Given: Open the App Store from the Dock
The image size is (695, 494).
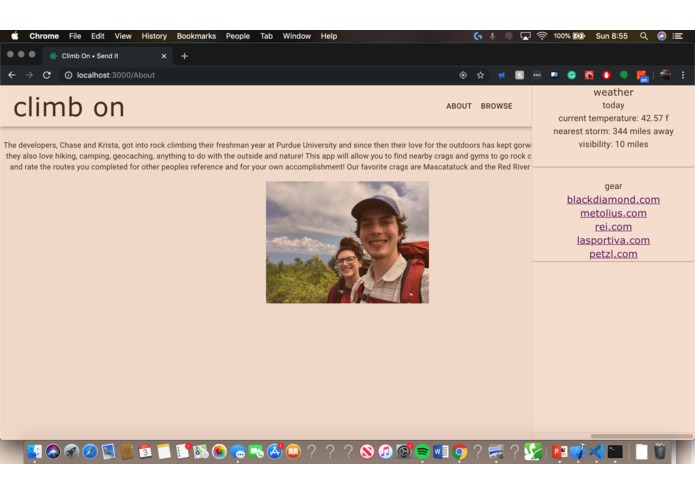Looking at the screenshot, I should [275, 452].
